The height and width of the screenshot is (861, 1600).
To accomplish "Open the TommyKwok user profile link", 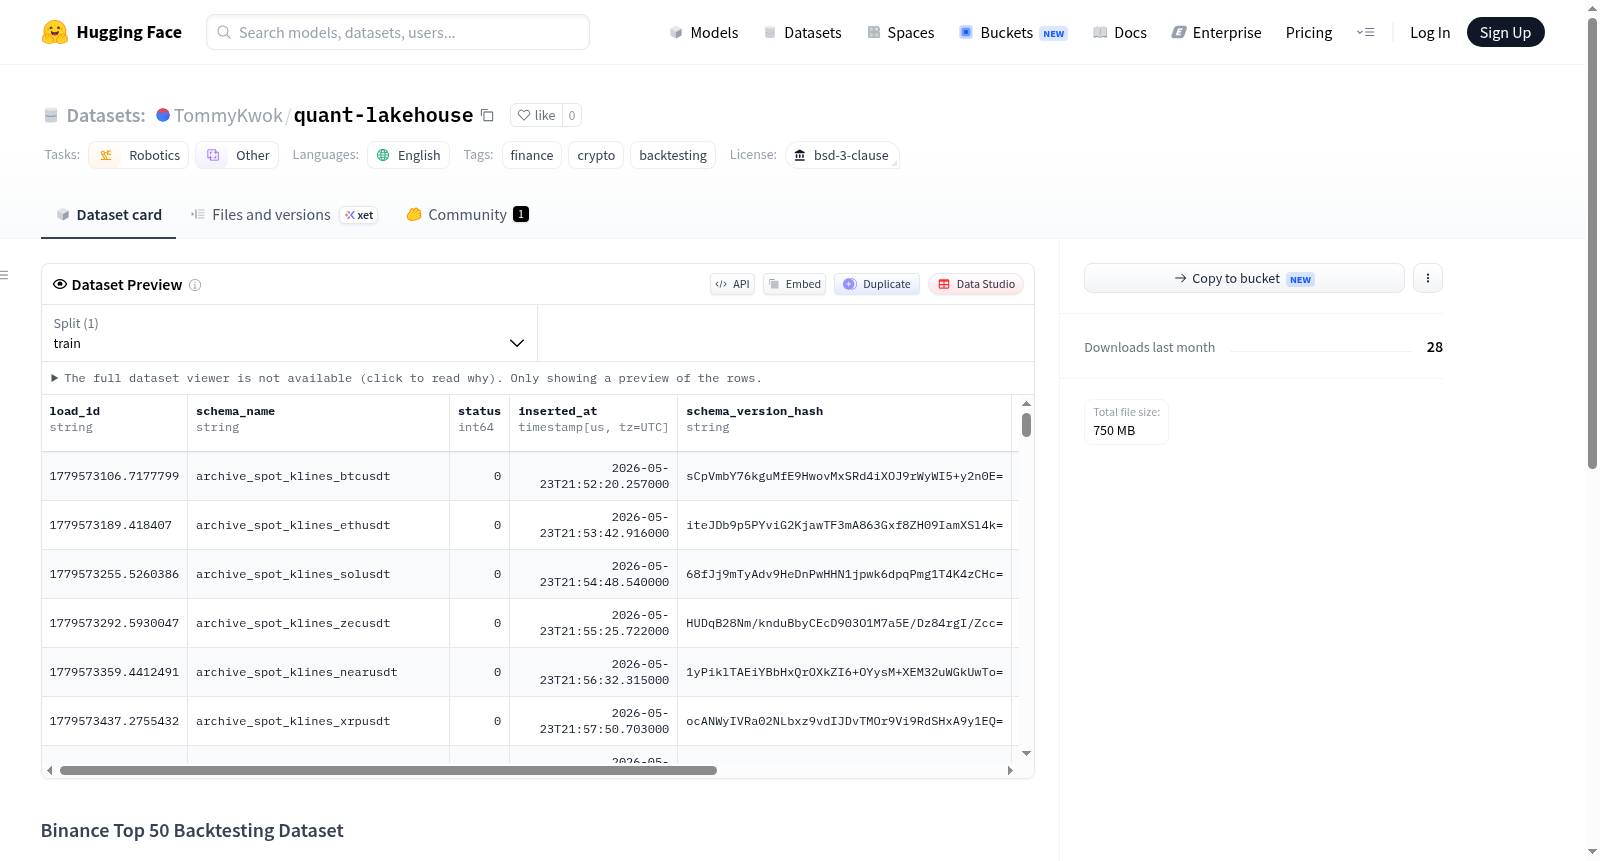I will [228, 115].
